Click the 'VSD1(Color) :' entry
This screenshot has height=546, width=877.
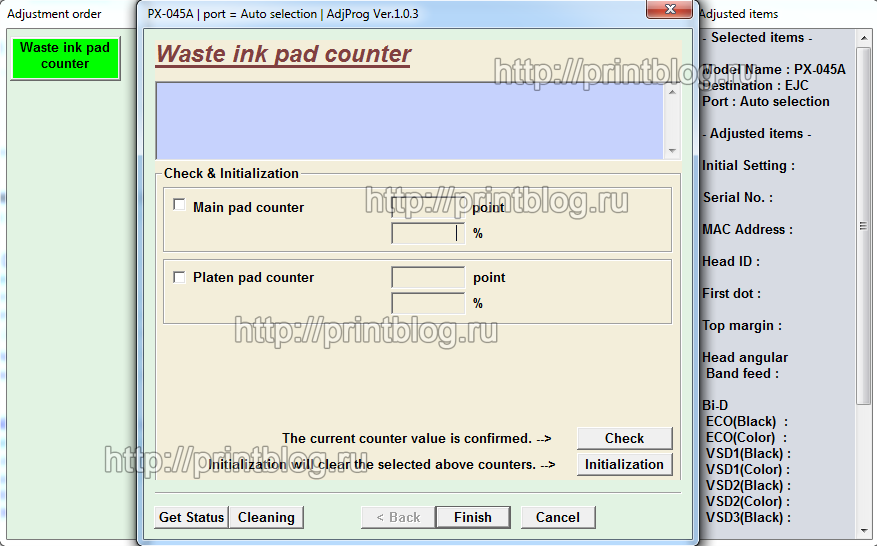748,469
